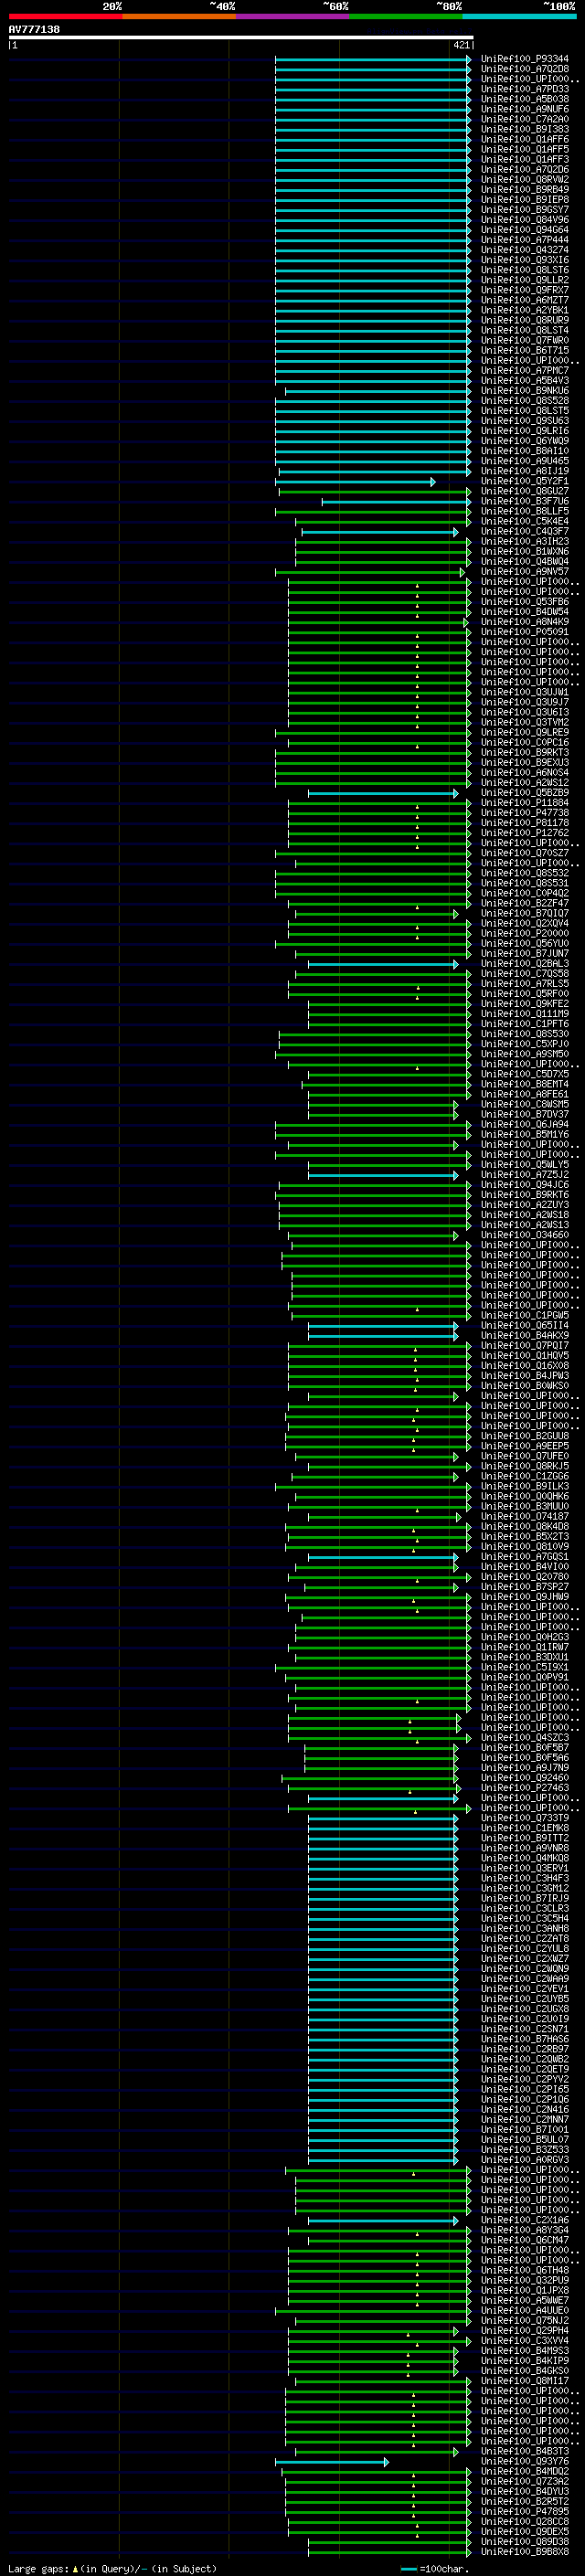Select the UniRef100_A4UUE0 hit label

(x=524, y=2310)
